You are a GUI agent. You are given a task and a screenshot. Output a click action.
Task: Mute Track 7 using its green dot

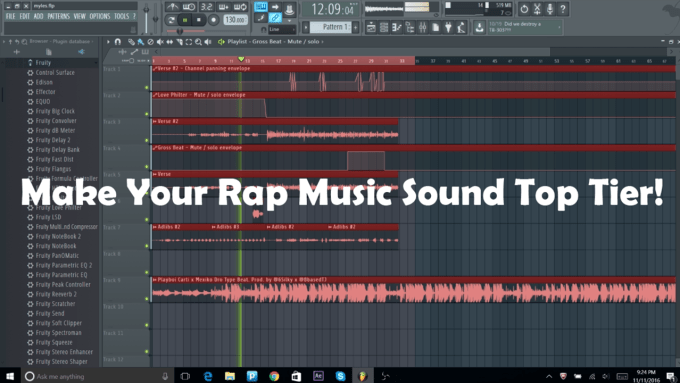[x=147, y=246]
